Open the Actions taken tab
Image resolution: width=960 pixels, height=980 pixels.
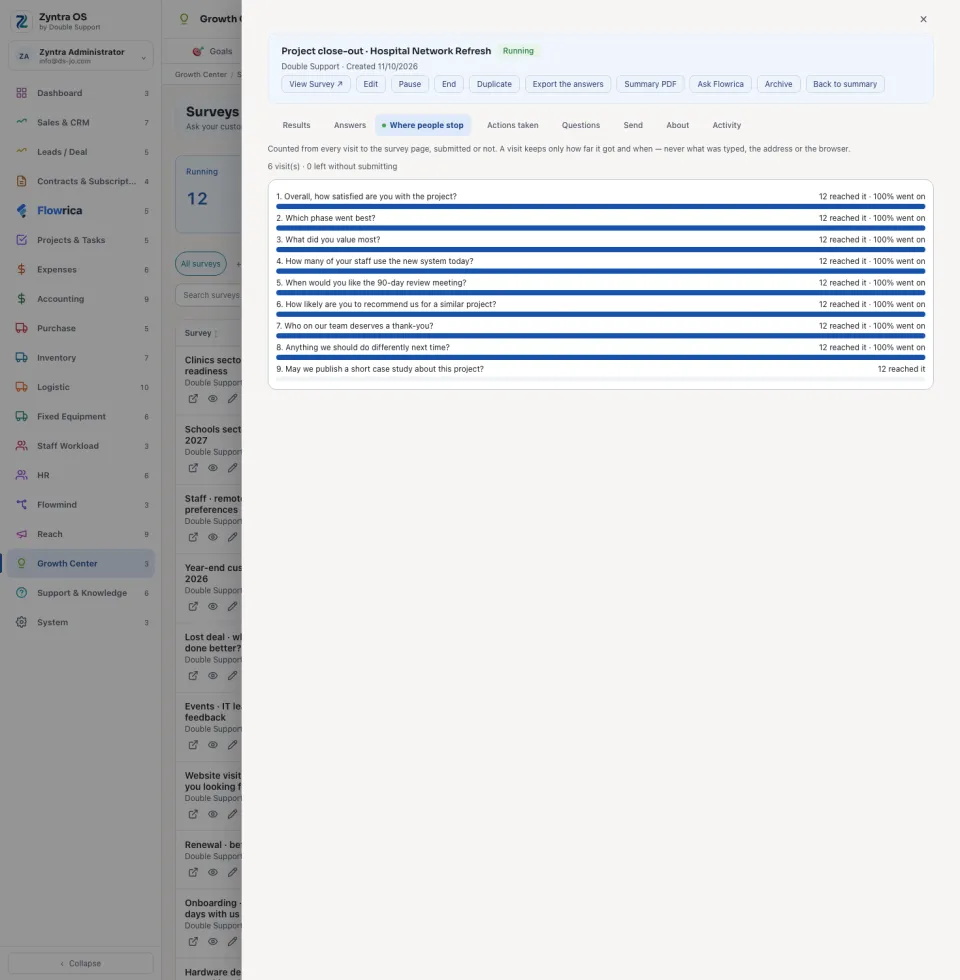512,125
